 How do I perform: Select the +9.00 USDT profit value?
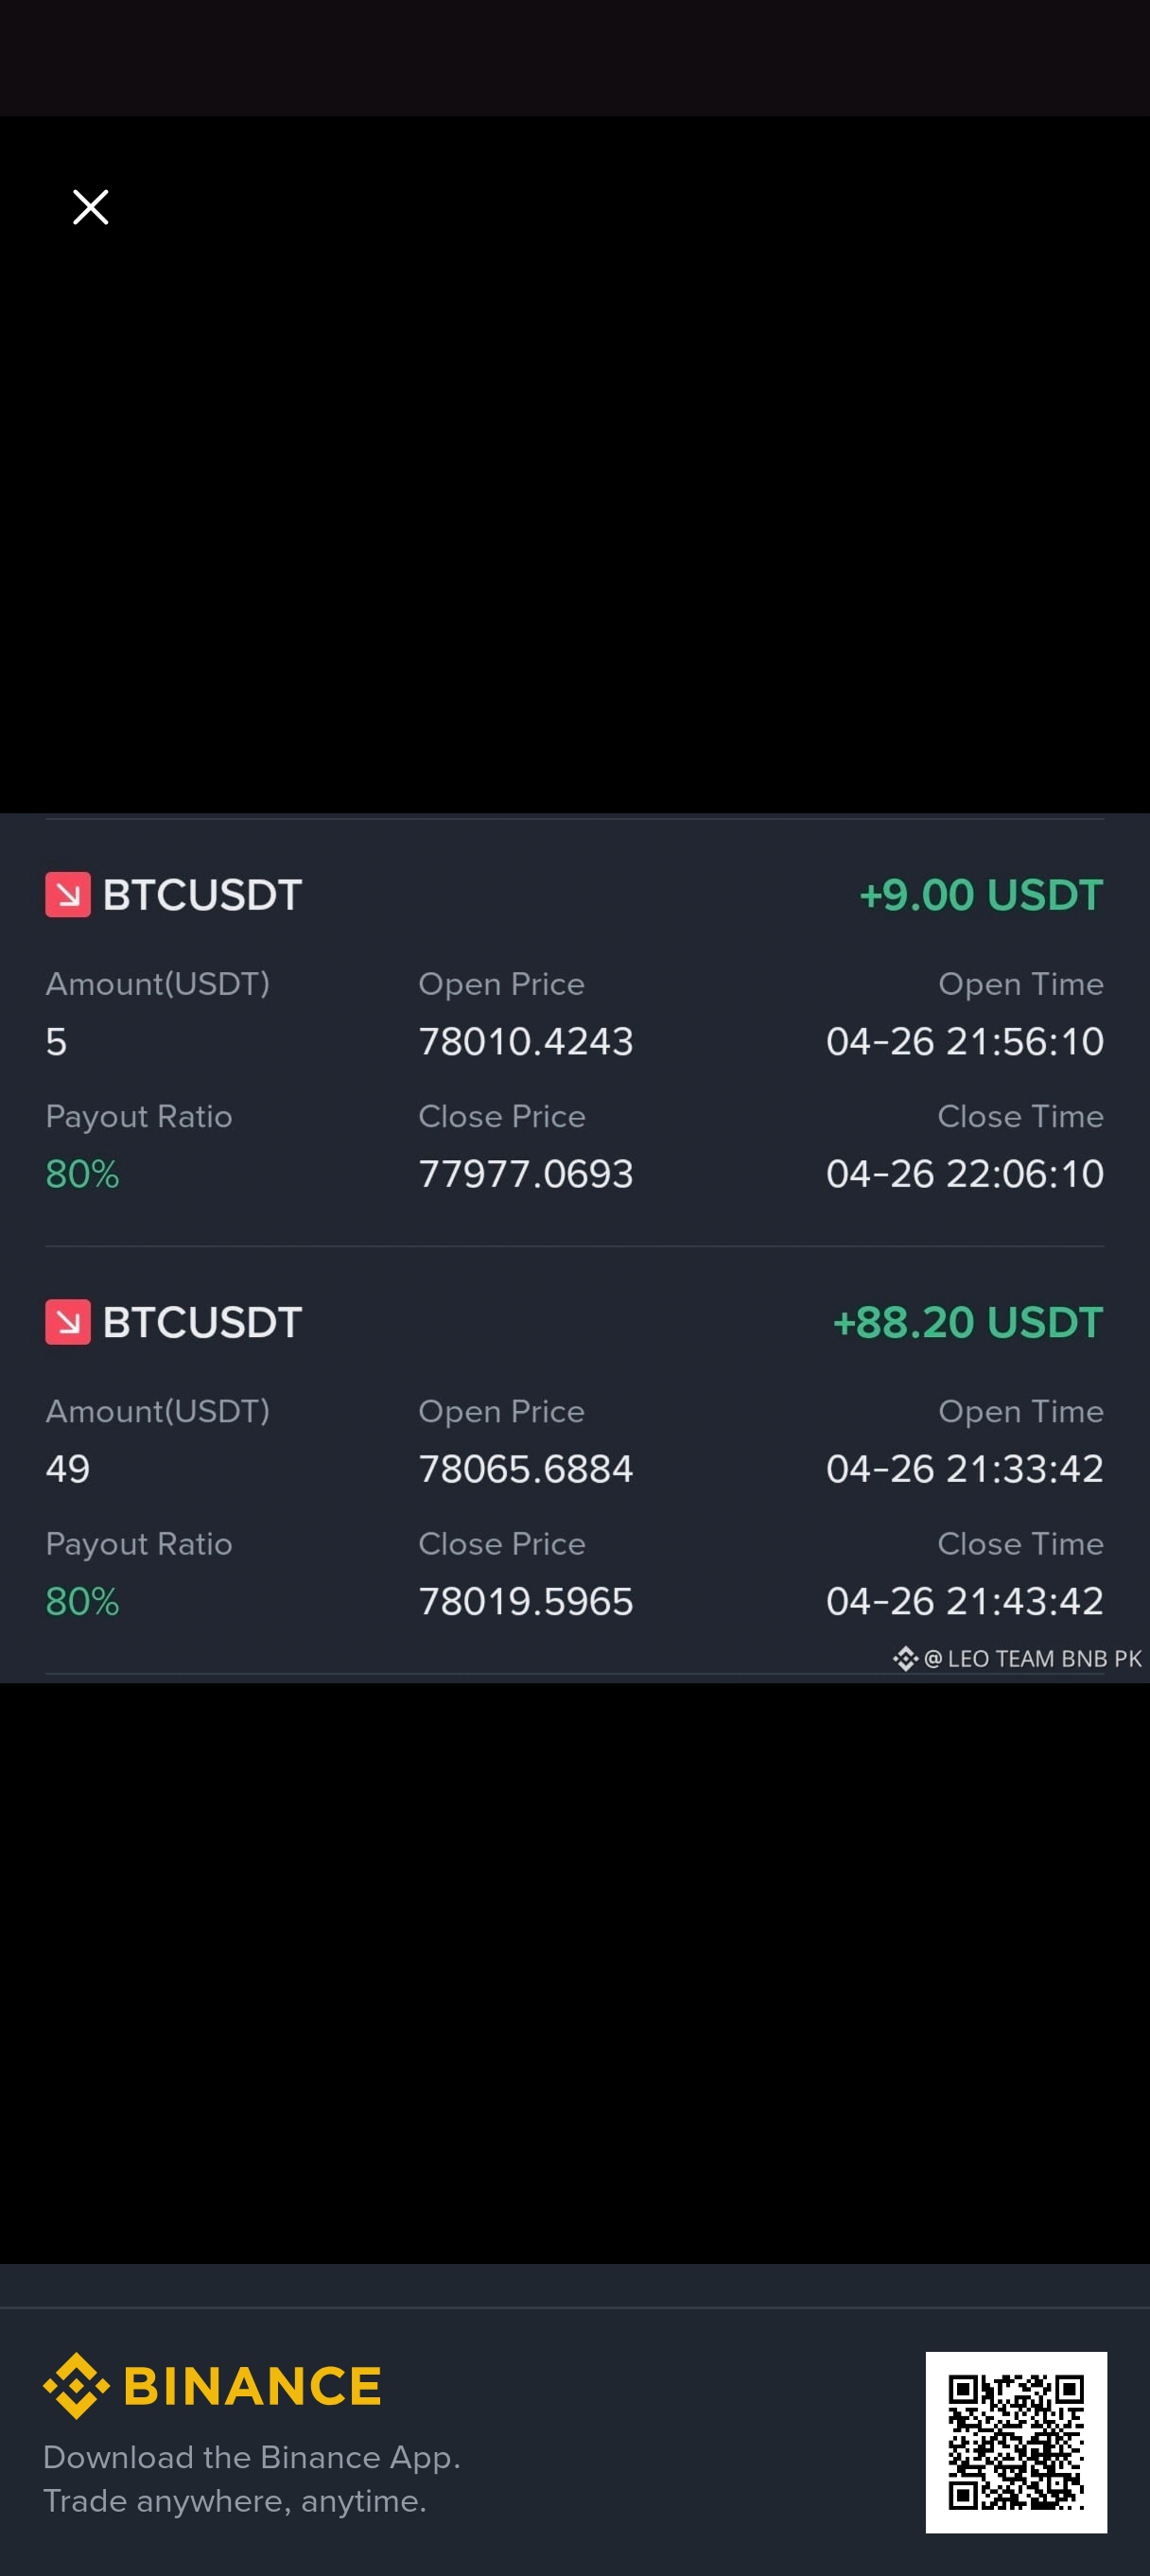[981, 895]
